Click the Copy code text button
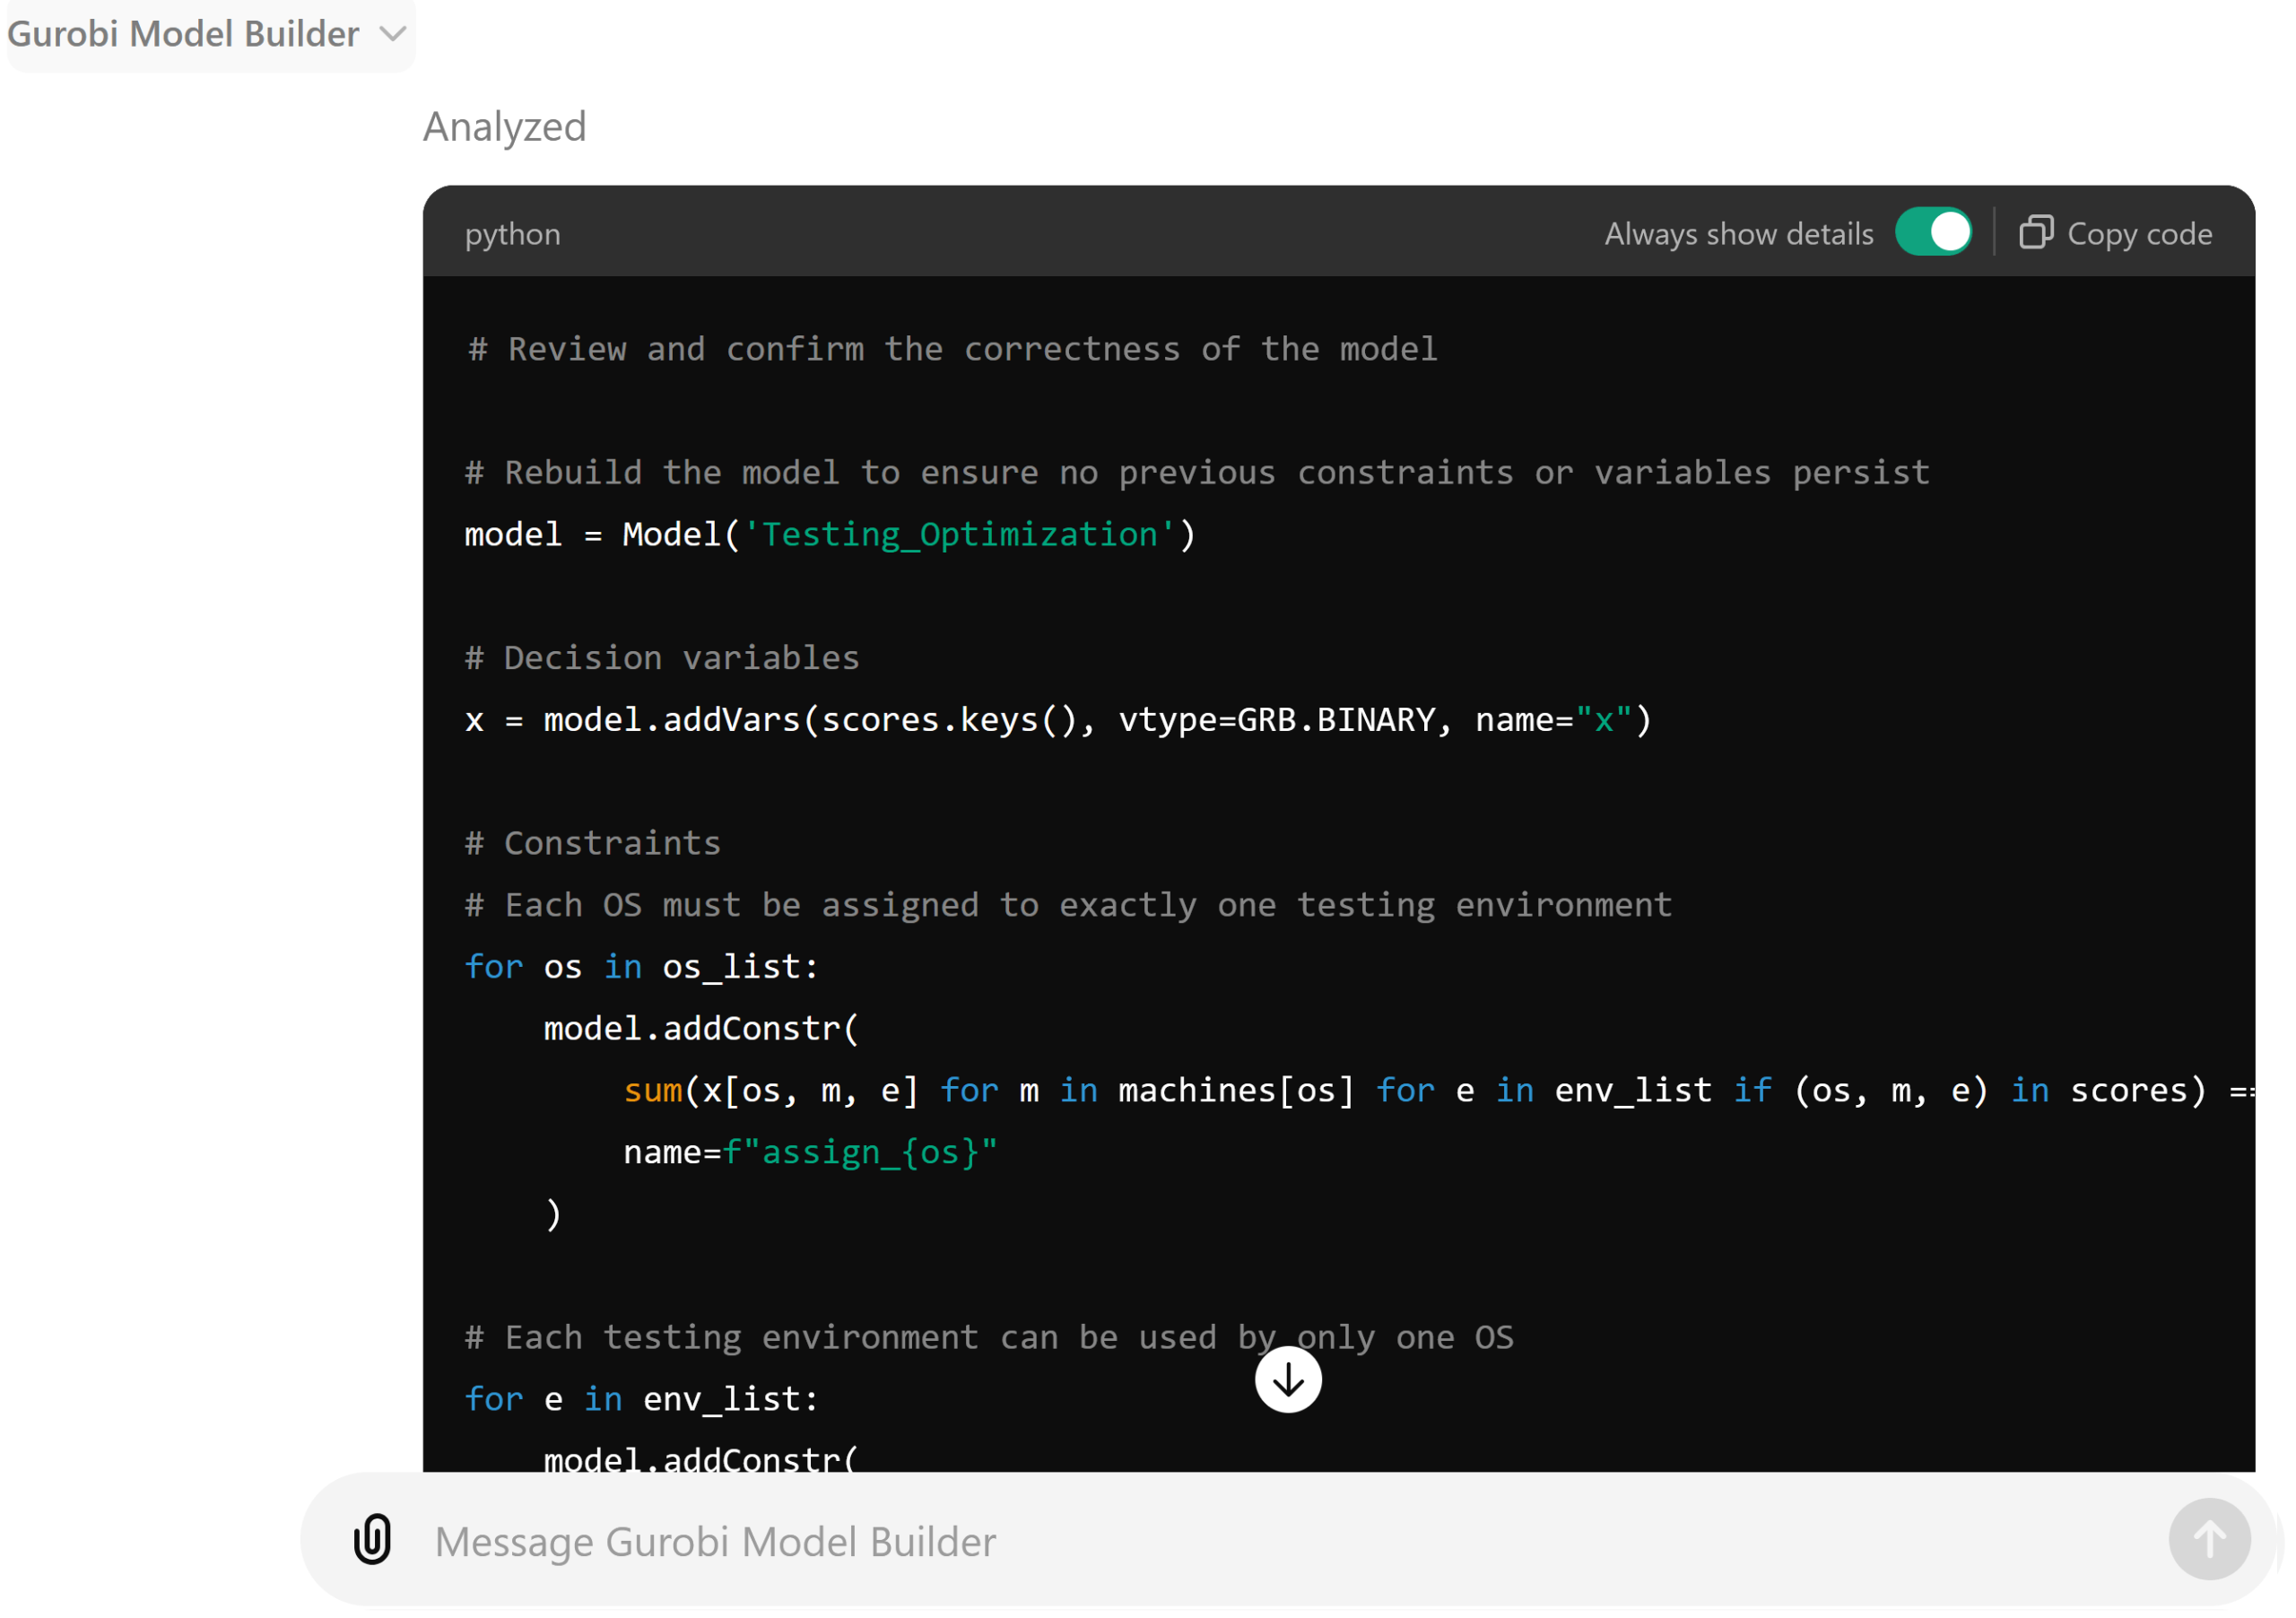The width and height of the screenshot is (2296, 1618). (x=2139, y=234)
